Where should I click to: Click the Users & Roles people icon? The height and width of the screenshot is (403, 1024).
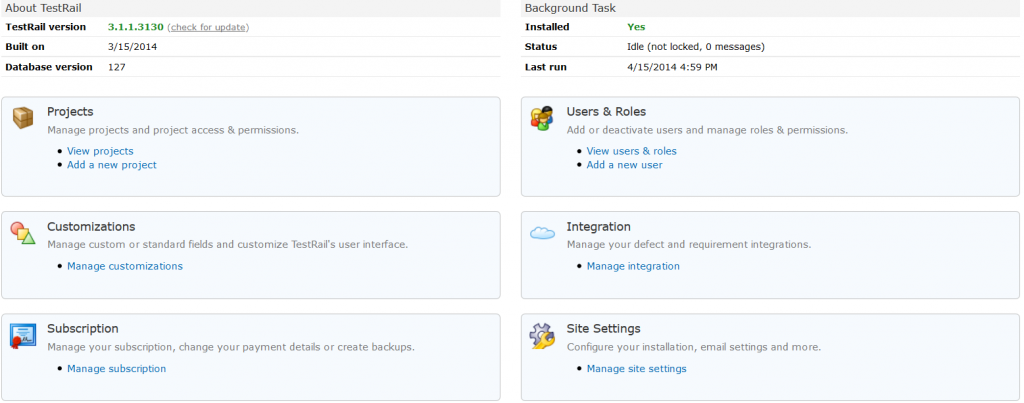tap(542, 118)
